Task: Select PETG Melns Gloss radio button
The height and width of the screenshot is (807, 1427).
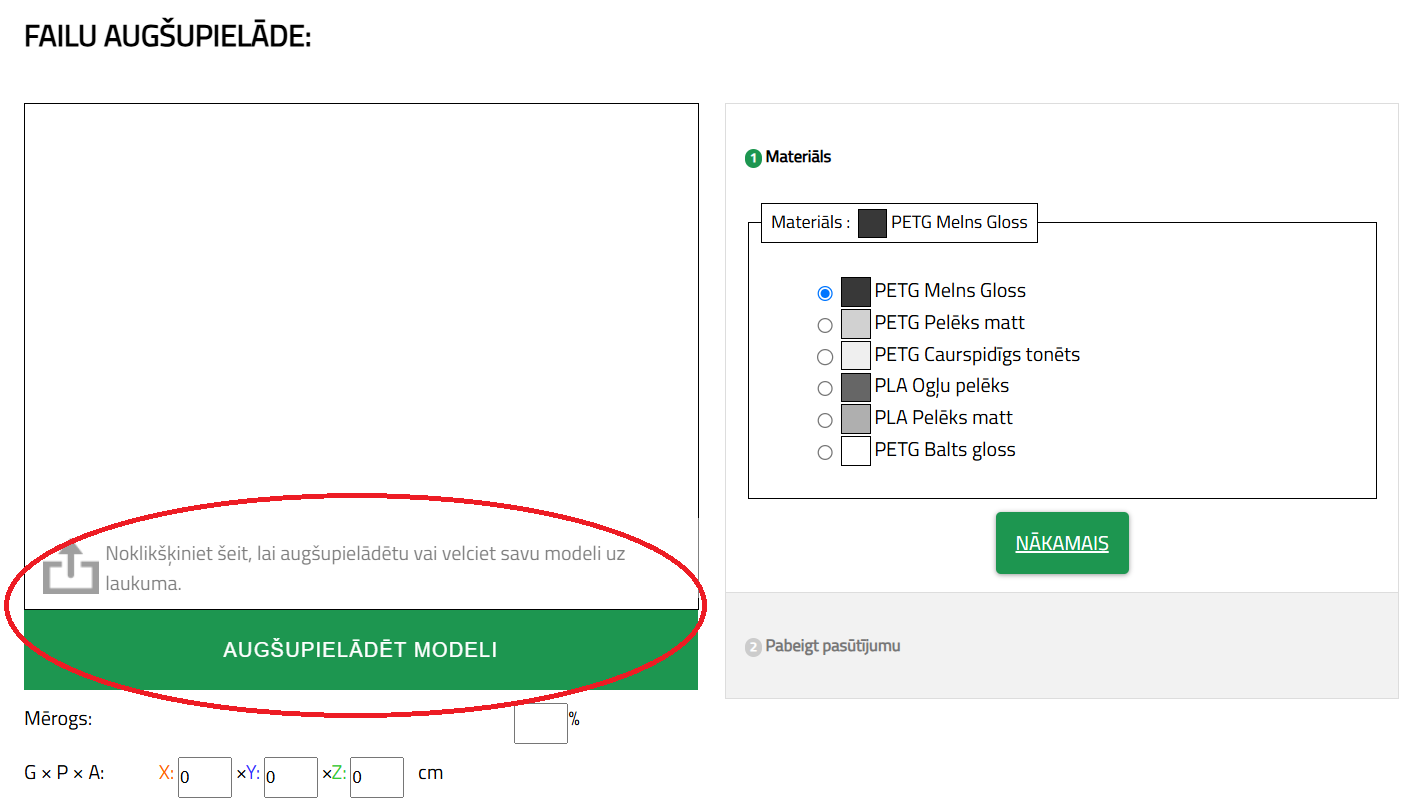Action: 825,293
